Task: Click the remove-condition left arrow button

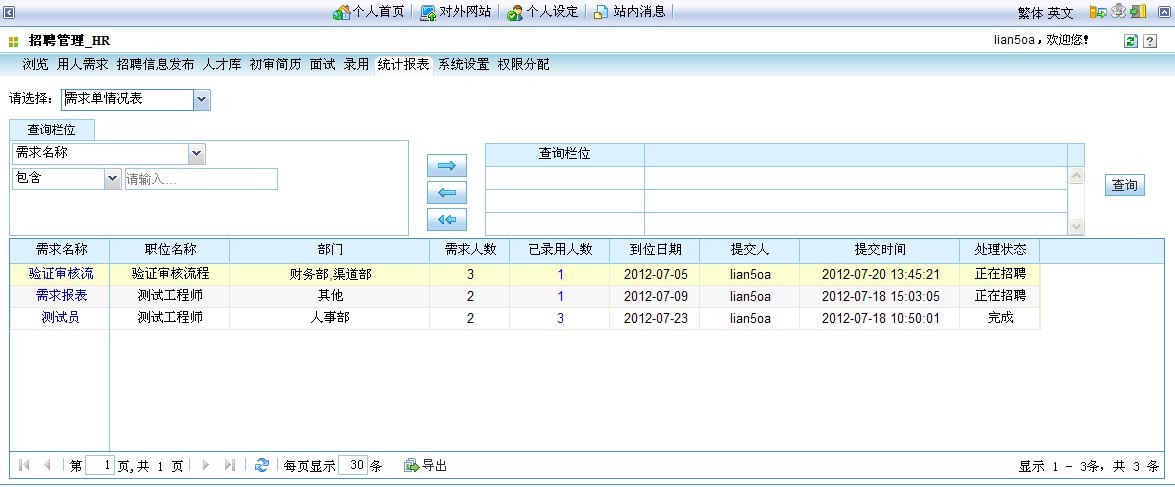Action: tap(447, 193)
